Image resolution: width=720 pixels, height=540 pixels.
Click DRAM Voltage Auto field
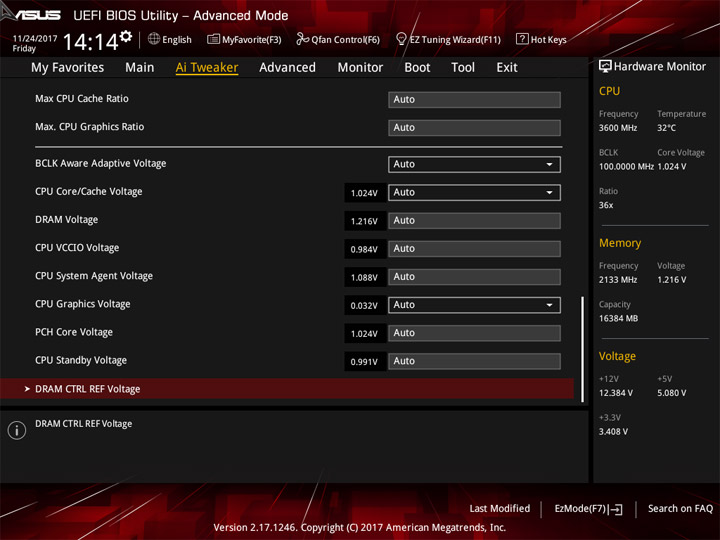point(474,220)
